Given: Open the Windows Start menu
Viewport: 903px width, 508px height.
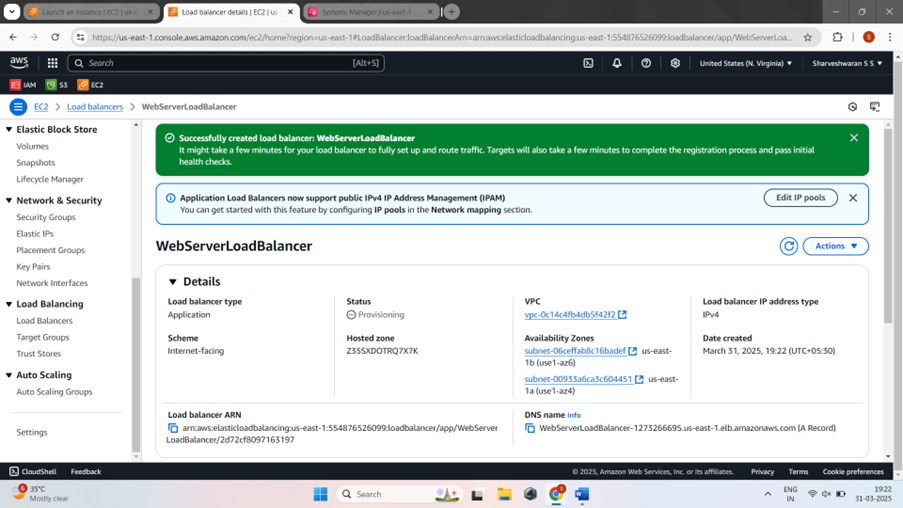Looking at the screenshot, I should pyautogui.click(x=320, y=494).
